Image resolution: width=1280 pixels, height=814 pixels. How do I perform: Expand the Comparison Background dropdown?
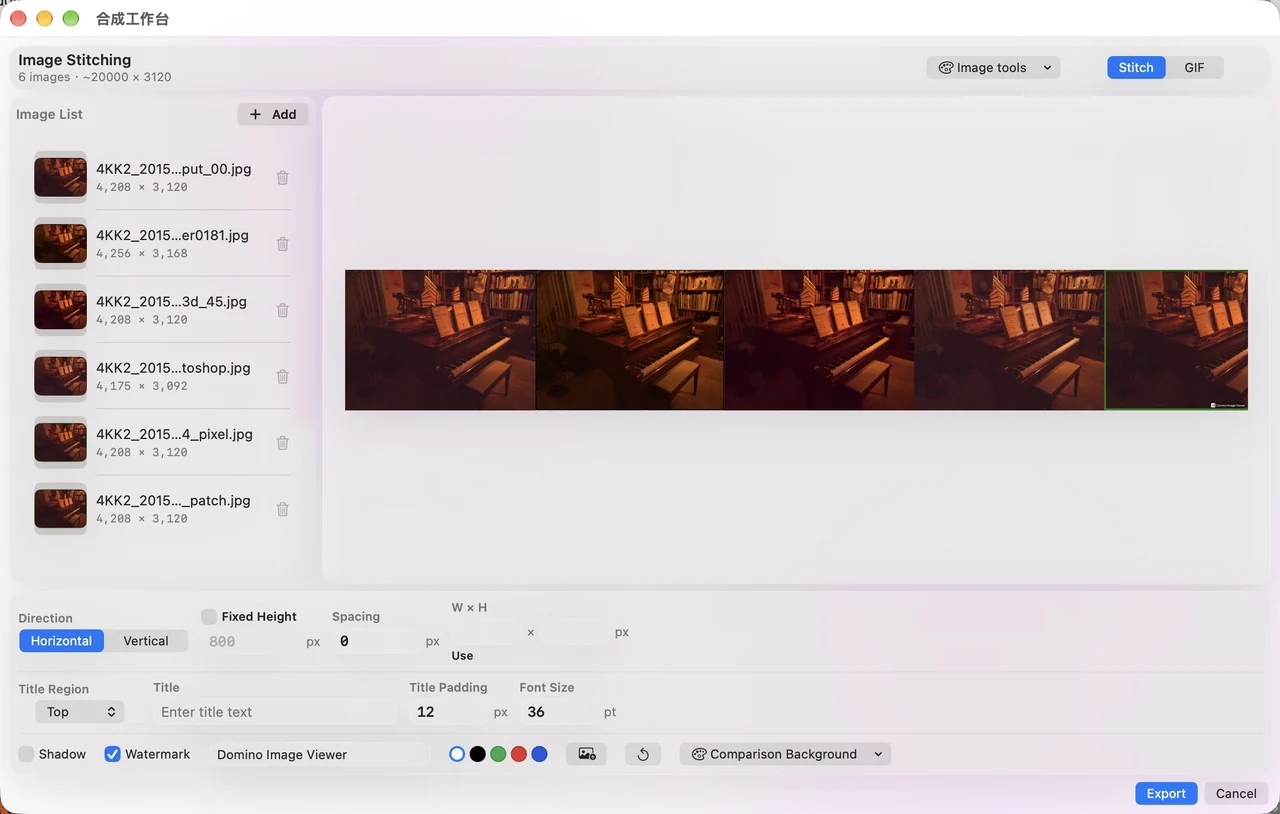click(785, 754)
